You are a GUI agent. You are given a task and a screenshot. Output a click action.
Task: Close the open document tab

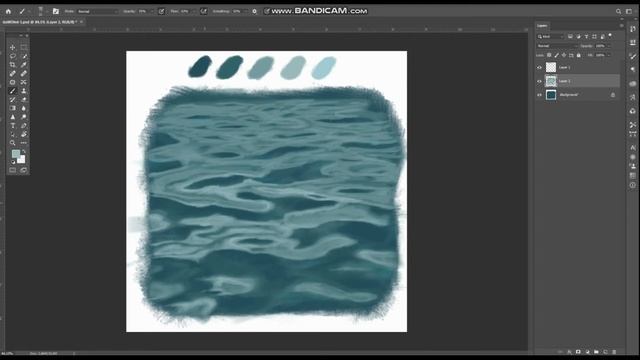(x=82, y=22)
